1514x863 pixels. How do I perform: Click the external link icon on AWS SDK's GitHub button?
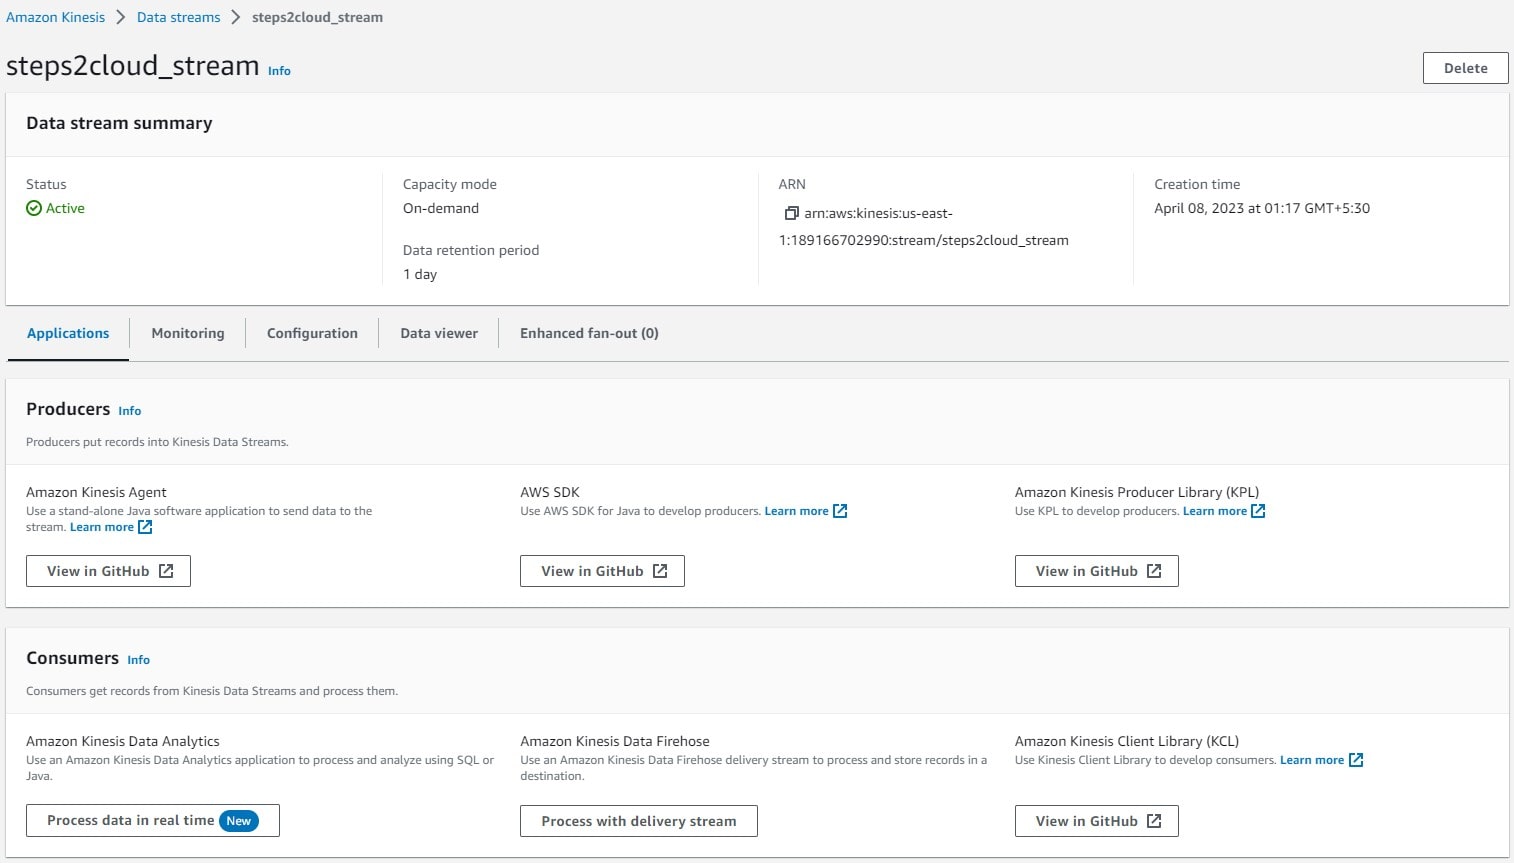[x=659, y=570]
